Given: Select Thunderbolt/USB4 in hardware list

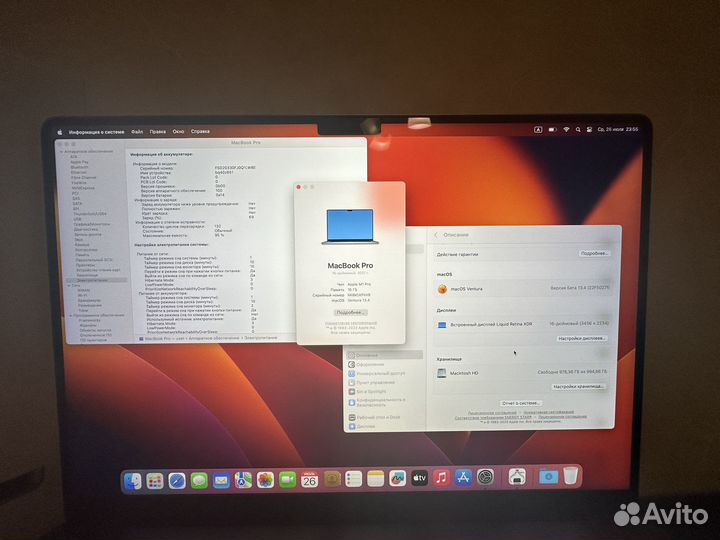Looking at the screenshot, I should [90, 214].
